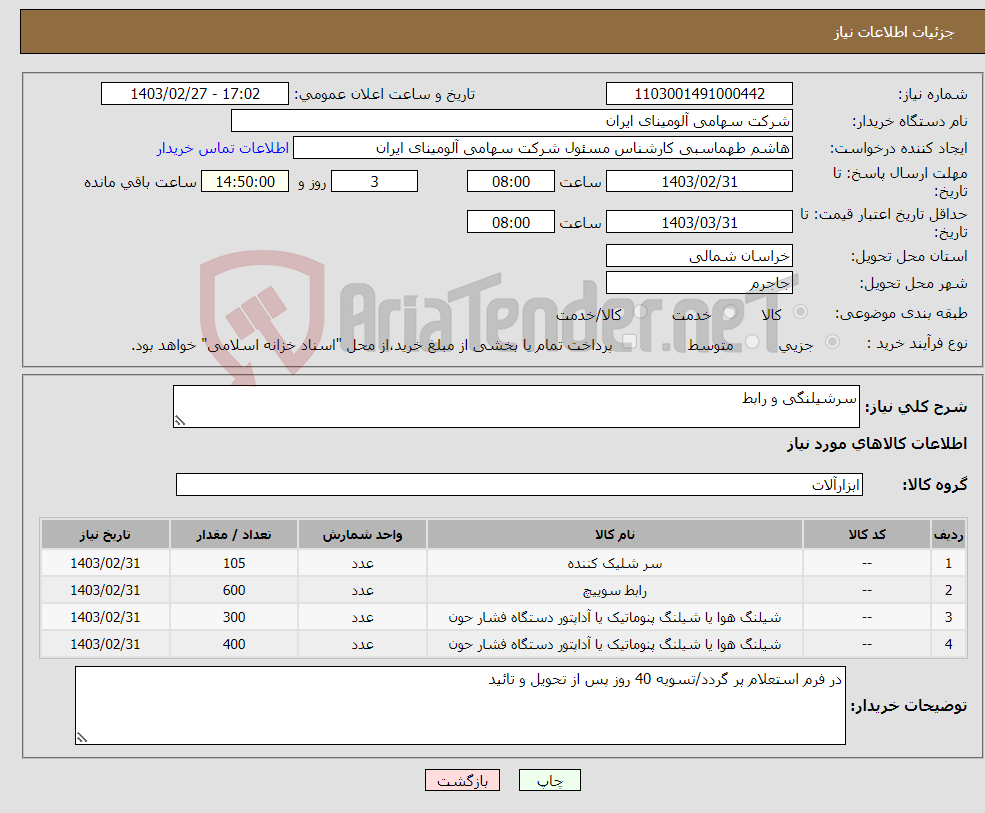The width and height of the screenshot is (985, 813).
Task: Click unit cell عدد in row 2
Action: coord(362,591)
